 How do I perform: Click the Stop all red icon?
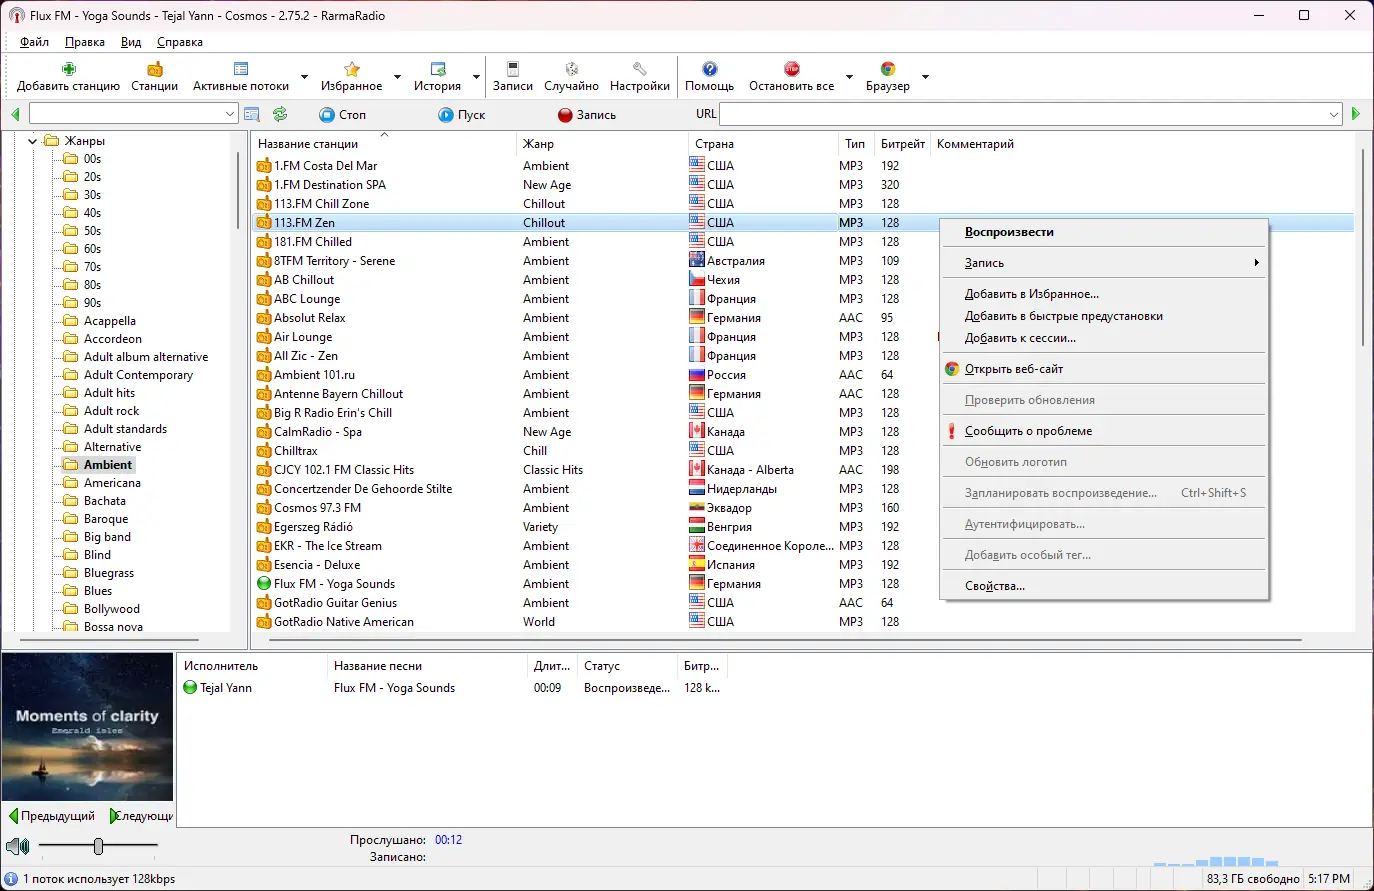[x=792, y=69]
